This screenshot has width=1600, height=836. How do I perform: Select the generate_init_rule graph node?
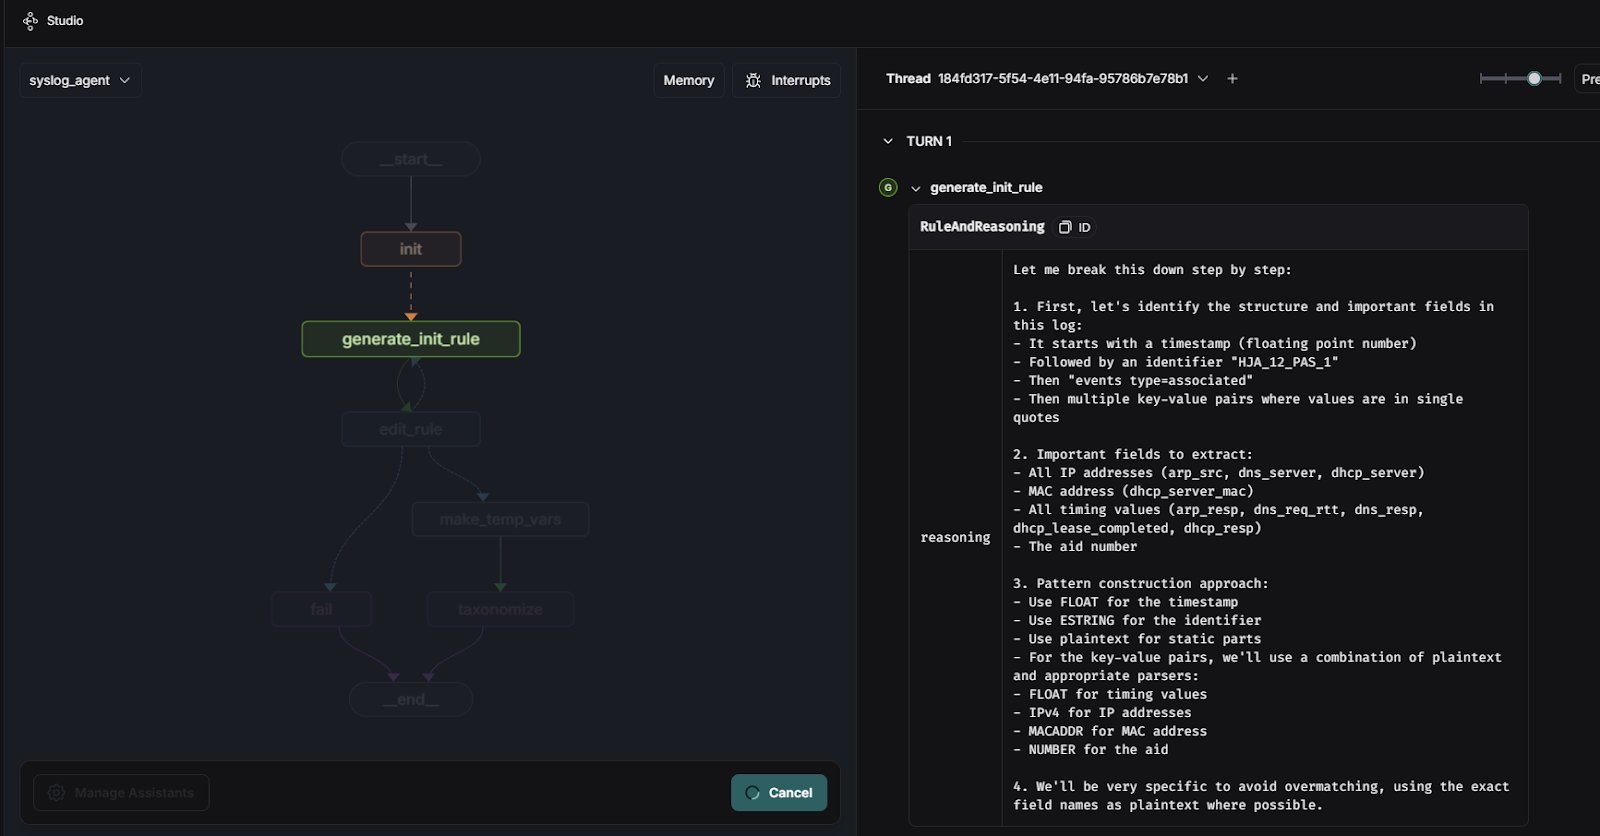click(411, 339)
